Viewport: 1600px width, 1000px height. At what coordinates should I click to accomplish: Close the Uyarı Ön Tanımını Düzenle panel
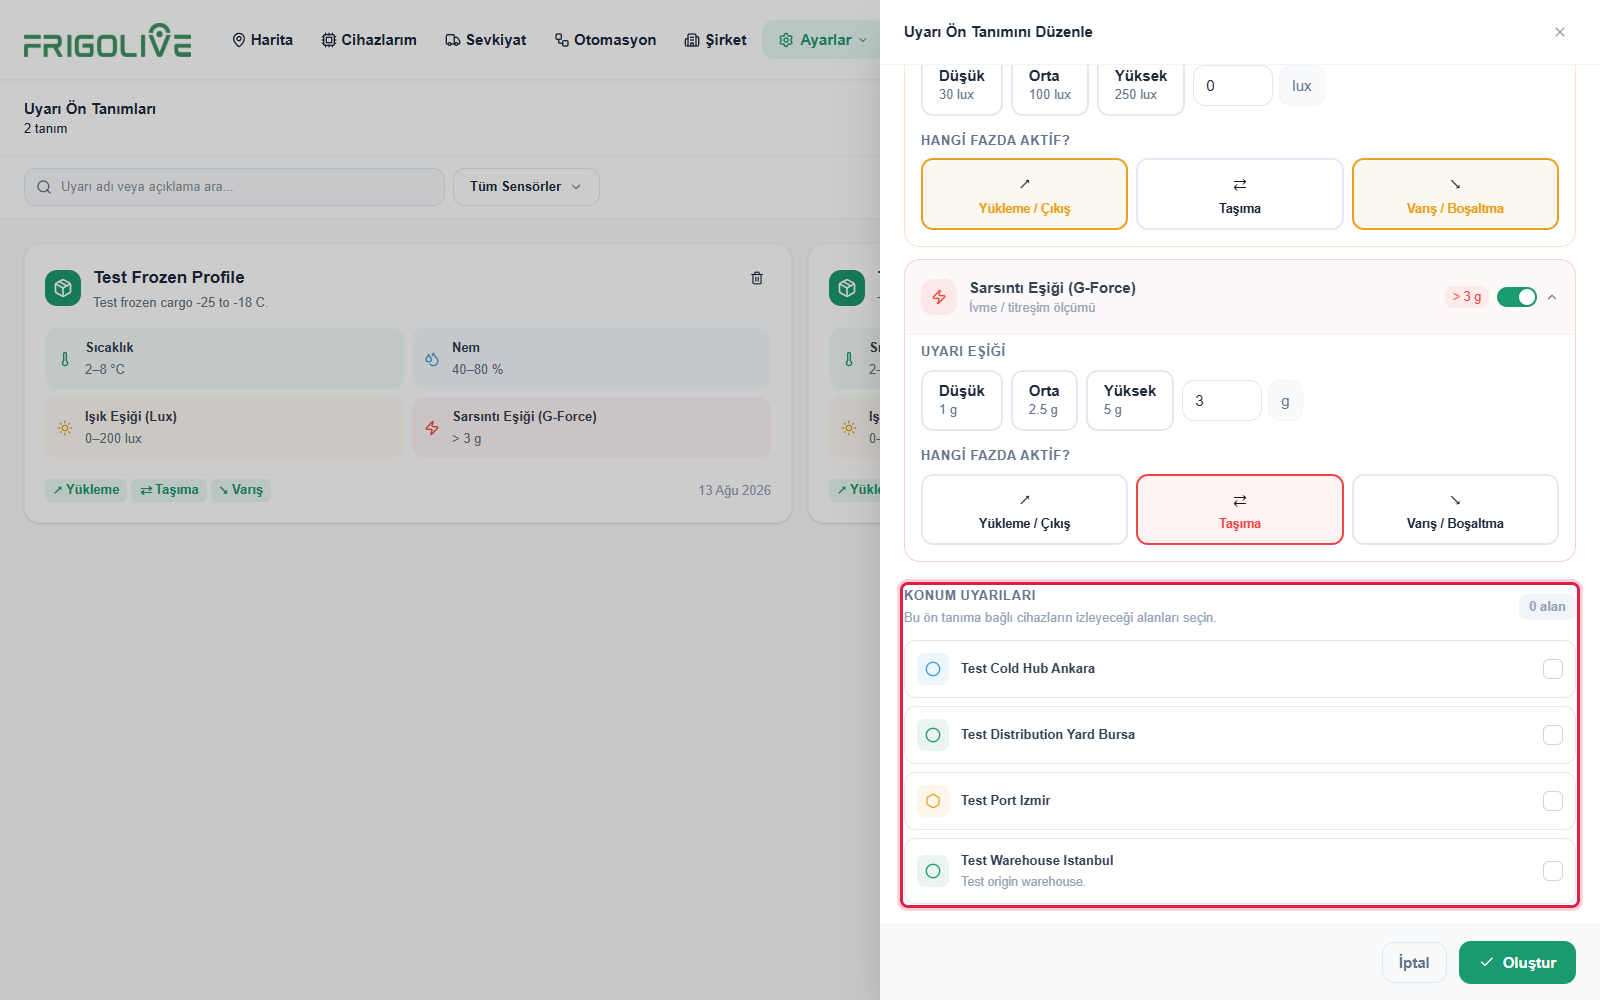1560,32
